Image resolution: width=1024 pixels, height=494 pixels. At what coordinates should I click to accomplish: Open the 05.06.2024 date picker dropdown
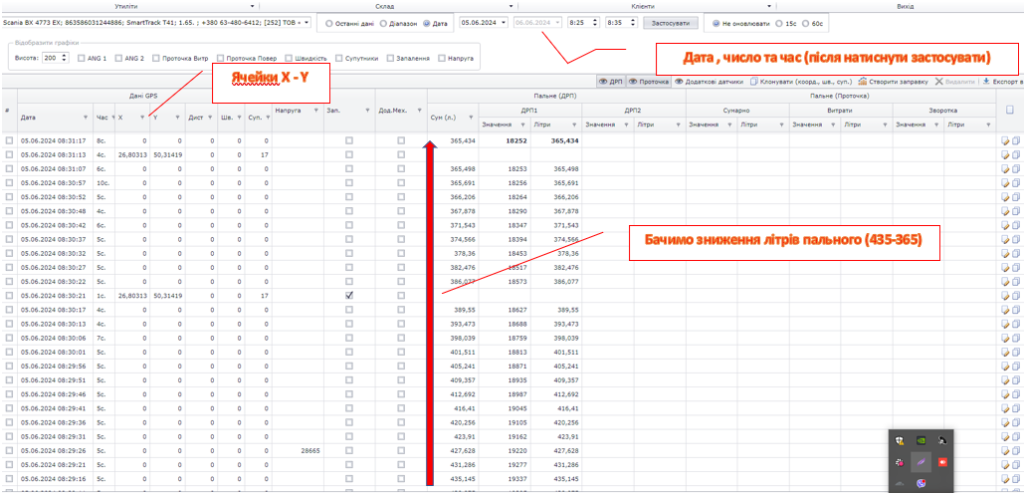(506, 22)
